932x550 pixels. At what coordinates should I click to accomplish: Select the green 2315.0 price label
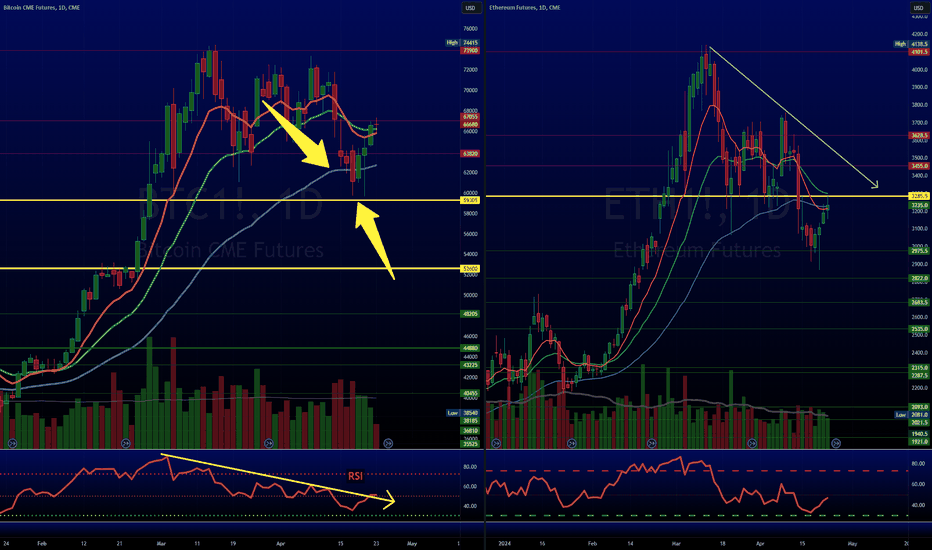pyautogui.click(x=919, y=368)
